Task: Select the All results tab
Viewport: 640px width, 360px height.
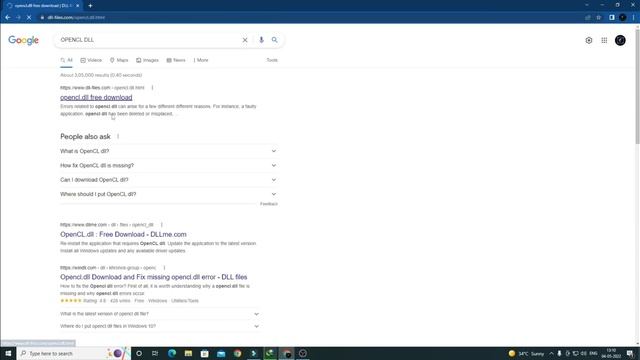Action: [67, 60]
